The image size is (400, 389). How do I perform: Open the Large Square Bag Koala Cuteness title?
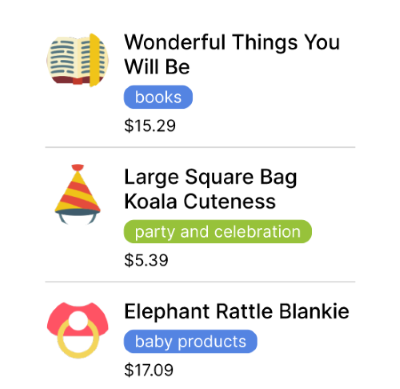click(211, 189)
